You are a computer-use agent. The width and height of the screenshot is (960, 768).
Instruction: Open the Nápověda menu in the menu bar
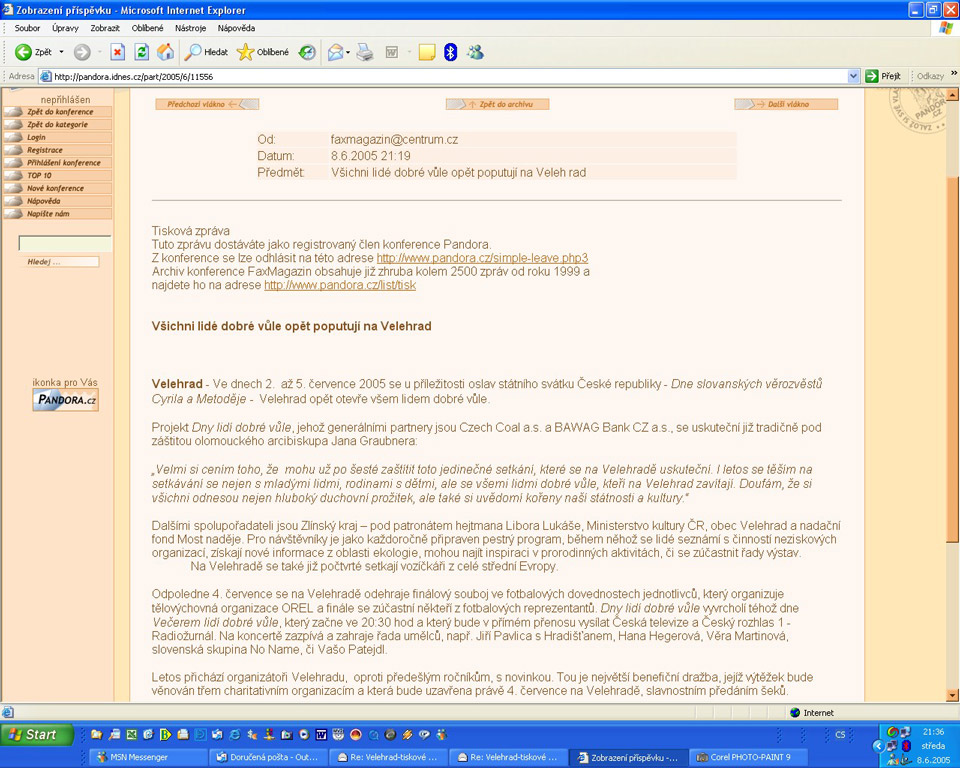236,28
